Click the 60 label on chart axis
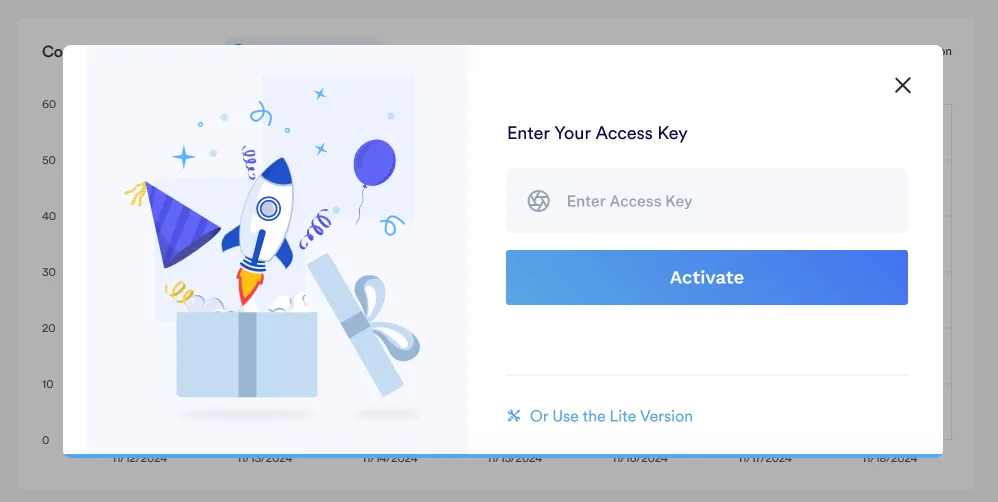998x502 pixels. click(49, 104)
